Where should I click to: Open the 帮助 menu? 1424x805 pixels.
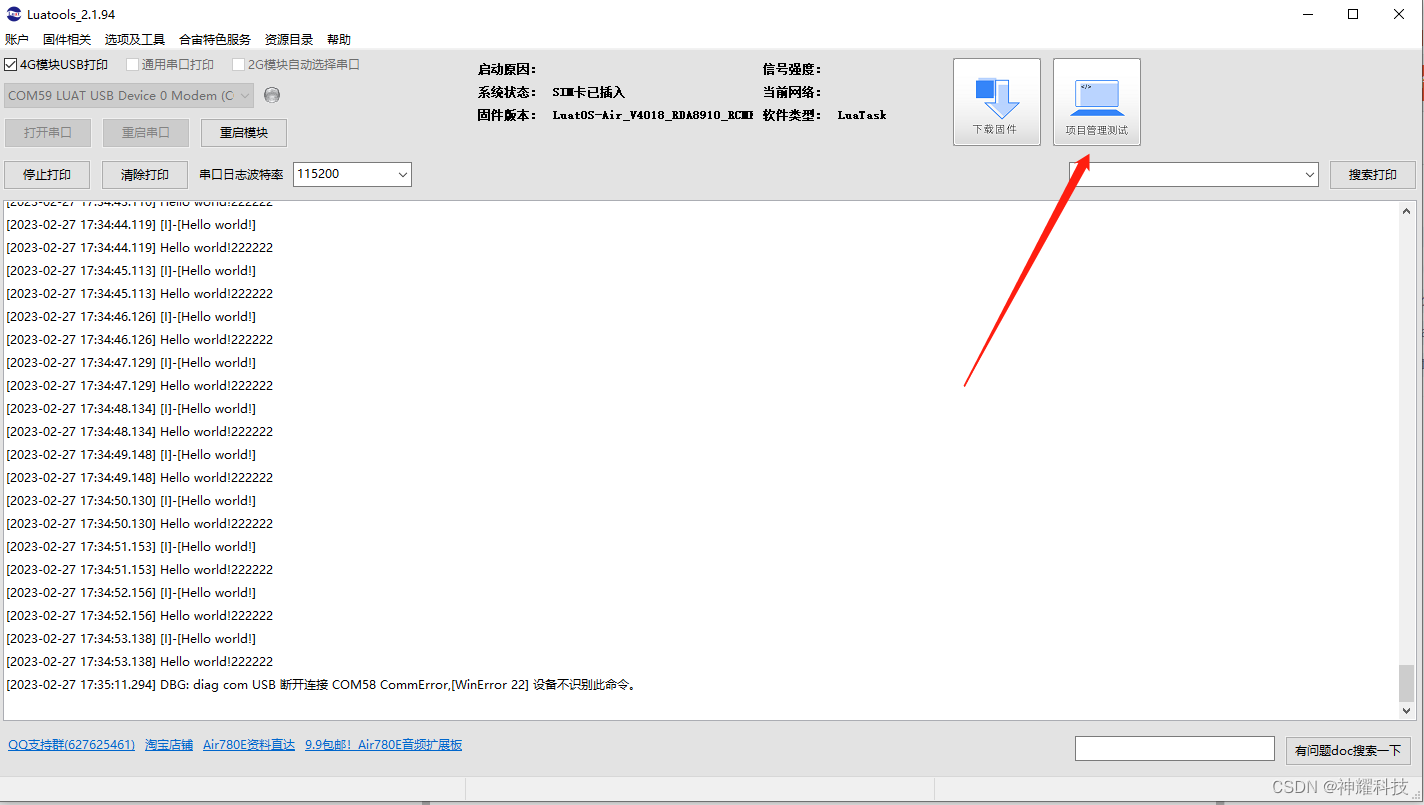(339, 39)
